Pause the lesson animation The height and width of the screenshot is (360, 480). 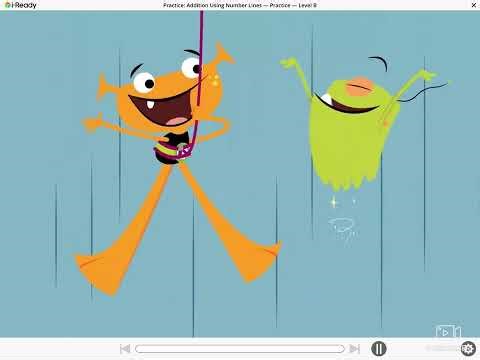(x=379, y=349)
